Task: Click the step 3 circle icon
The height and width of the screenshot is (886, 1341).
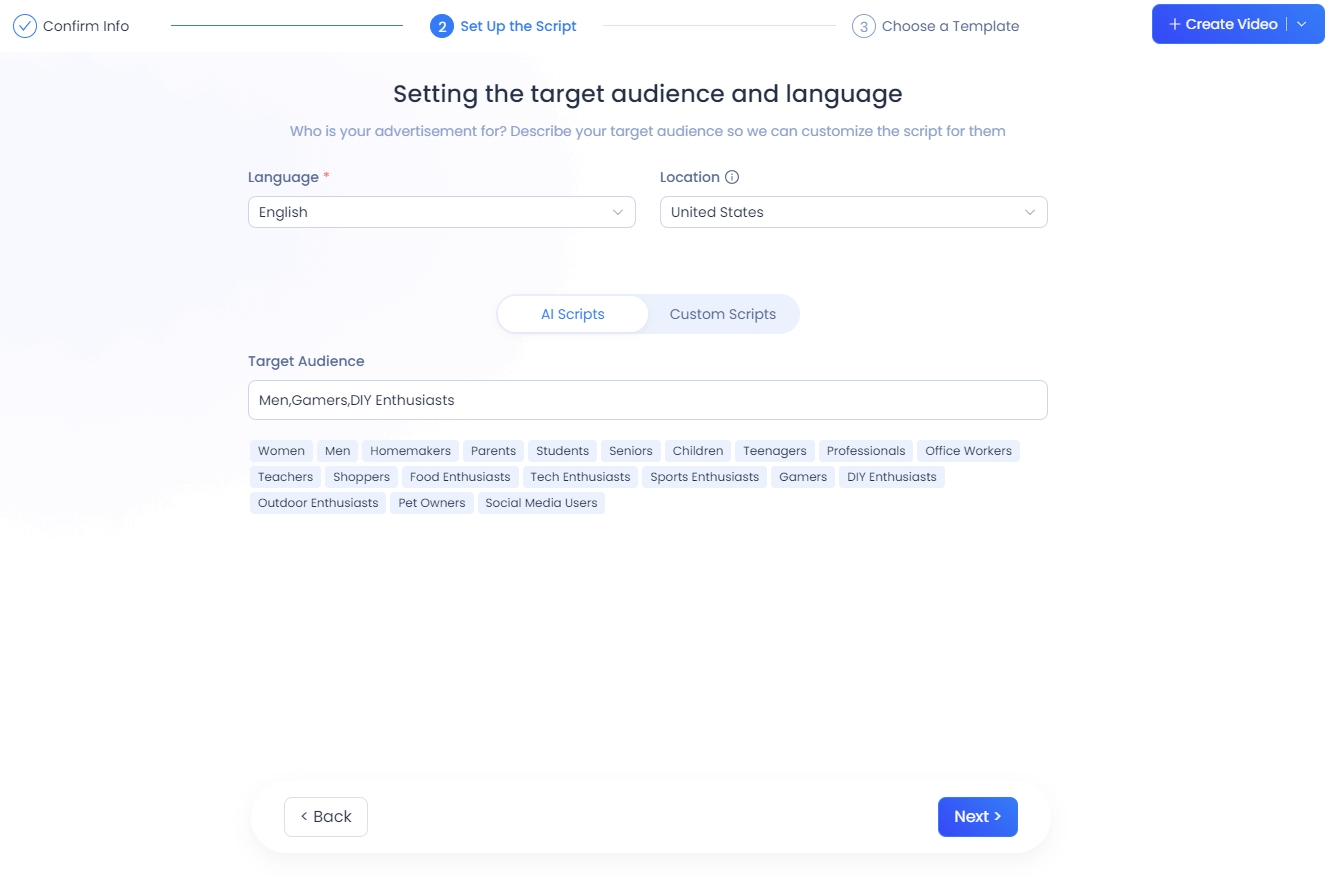Action: coord(863,26)
